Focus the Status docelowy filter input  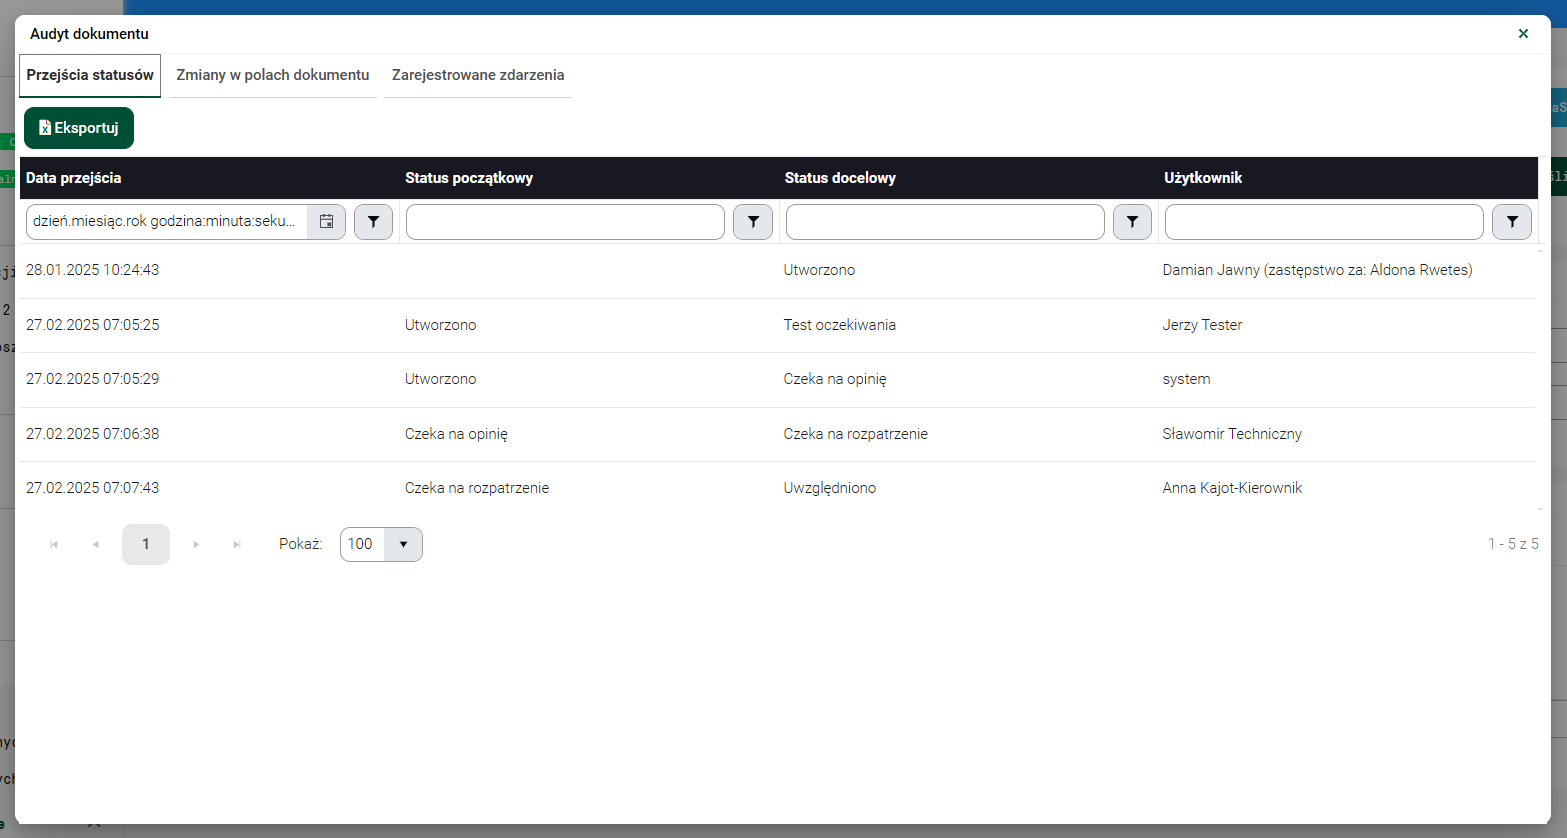(x=944, y=222)
